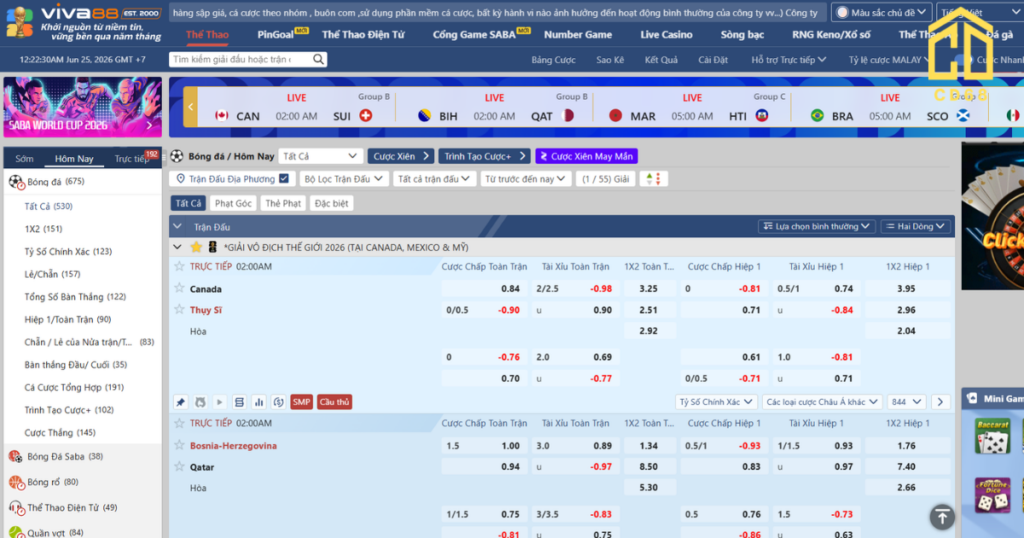This screenshot has height=538, width=1024.
Task: Click the pin icon under Canada match
Action: coord(181,402)
